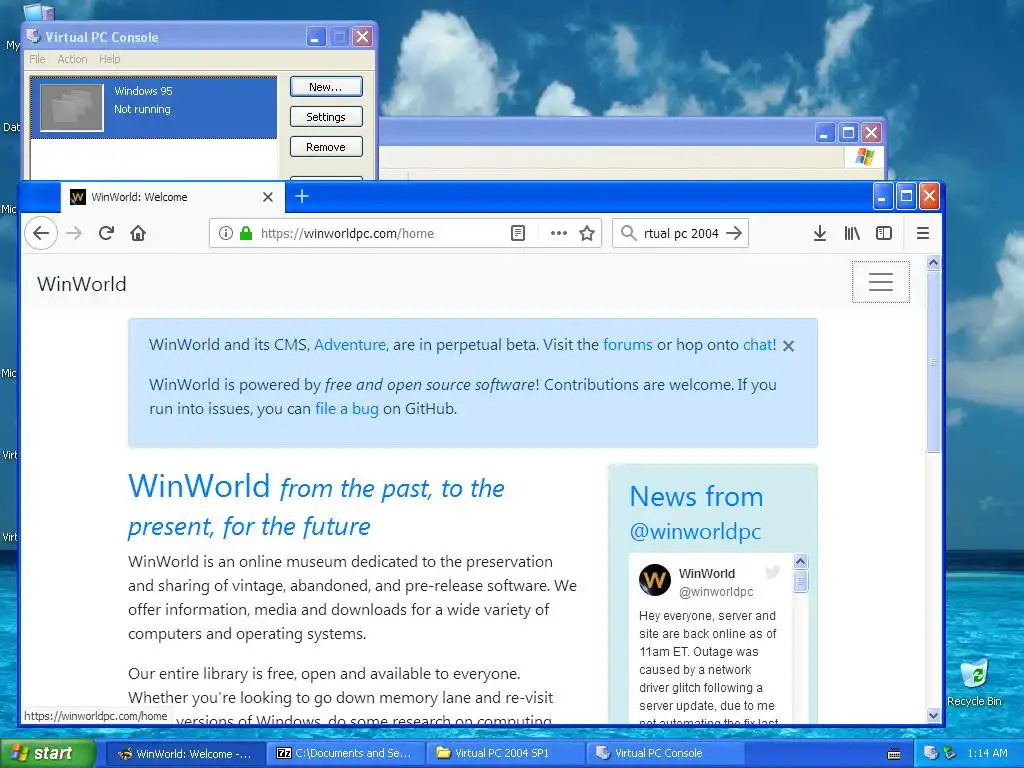Open Help menu in Virtual PC Console
The height and width of the screenshot is (768, 1024).
tap(110, 59)
